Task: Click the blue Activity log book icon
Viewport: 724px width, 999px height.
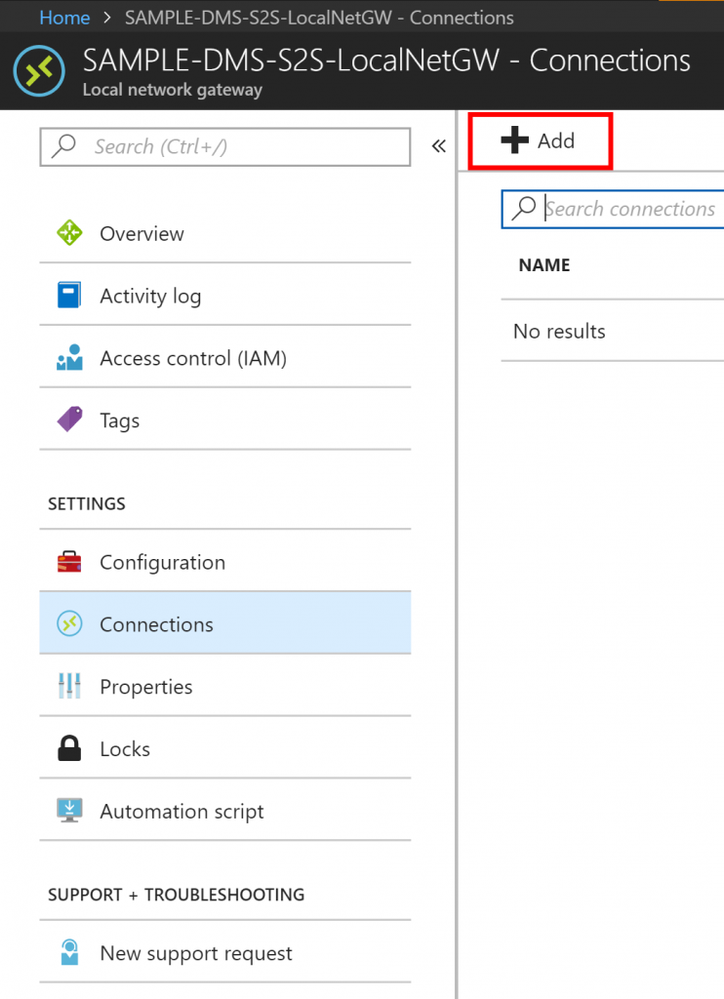Action: [x=69, y=295]
